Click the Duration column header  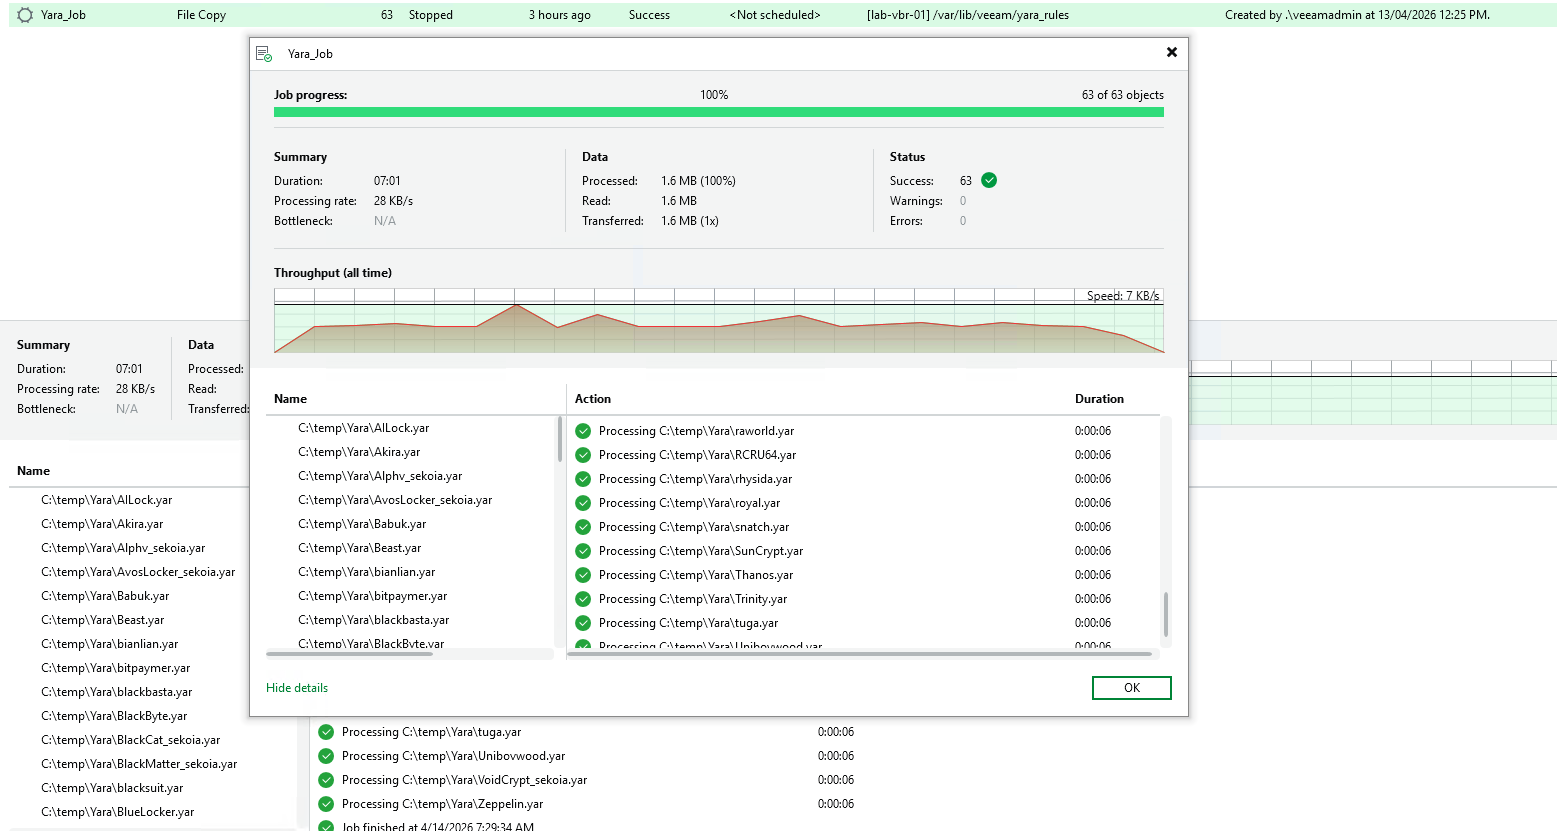click(1099, 399)
